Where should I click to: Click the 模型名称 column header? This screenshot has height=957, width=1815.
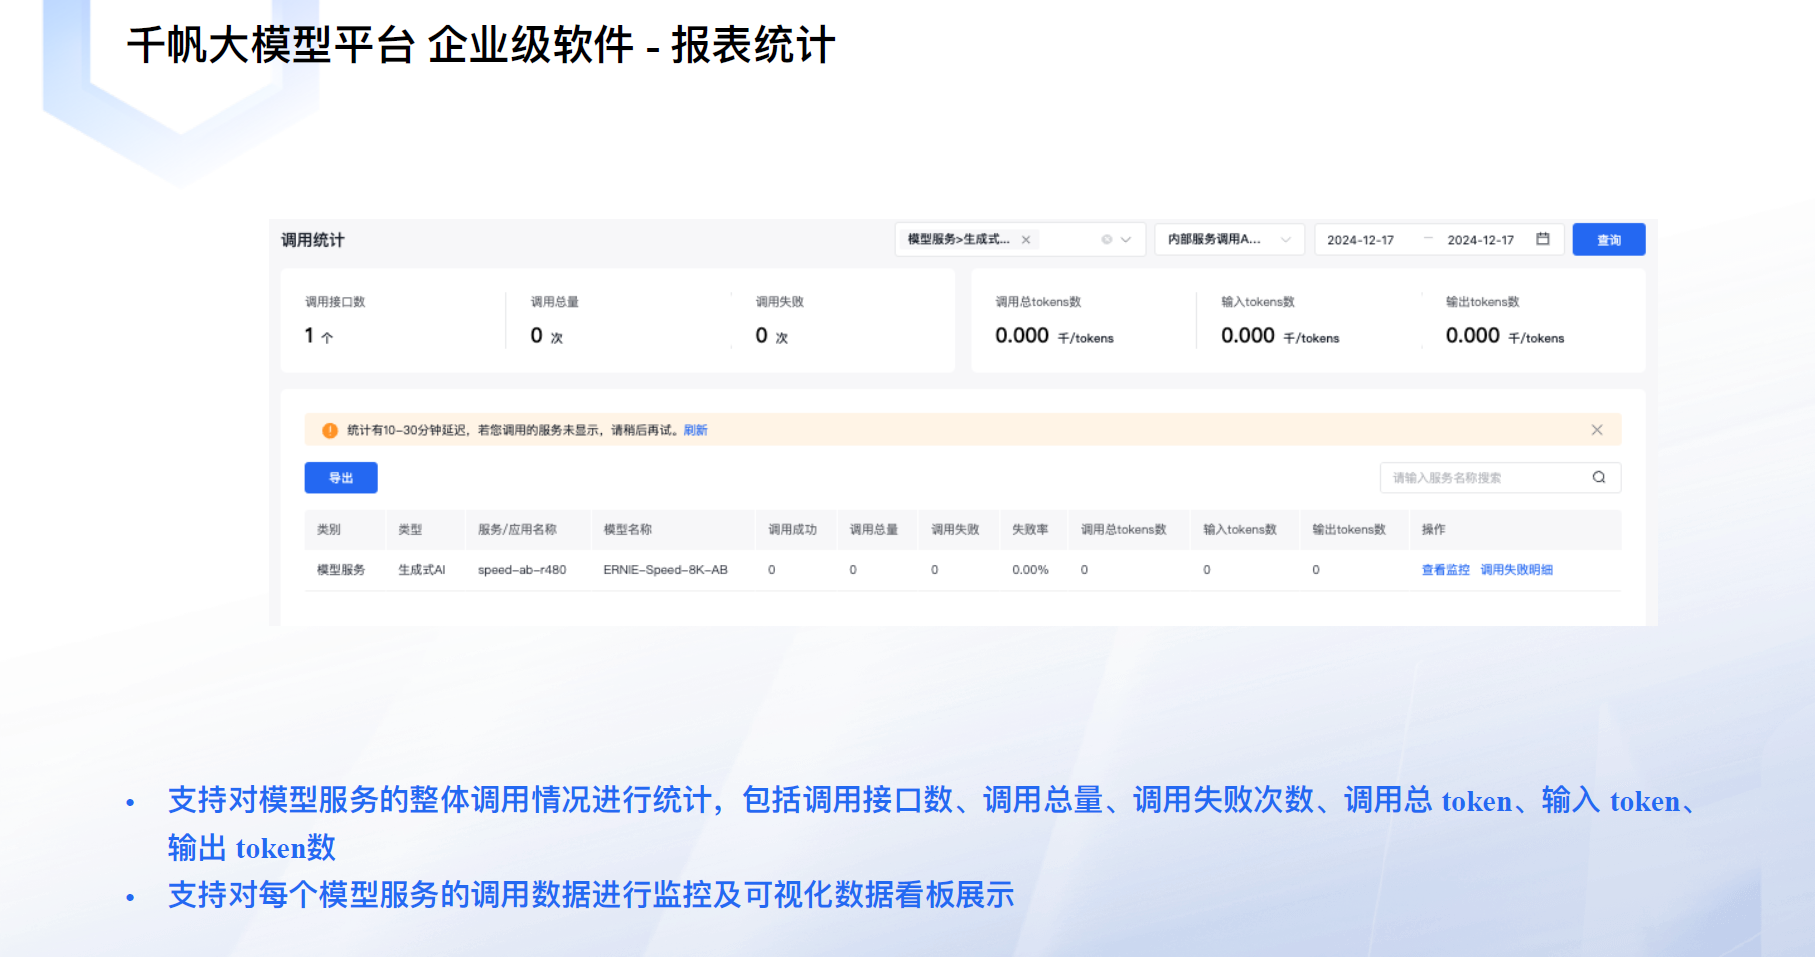(628, 530)
